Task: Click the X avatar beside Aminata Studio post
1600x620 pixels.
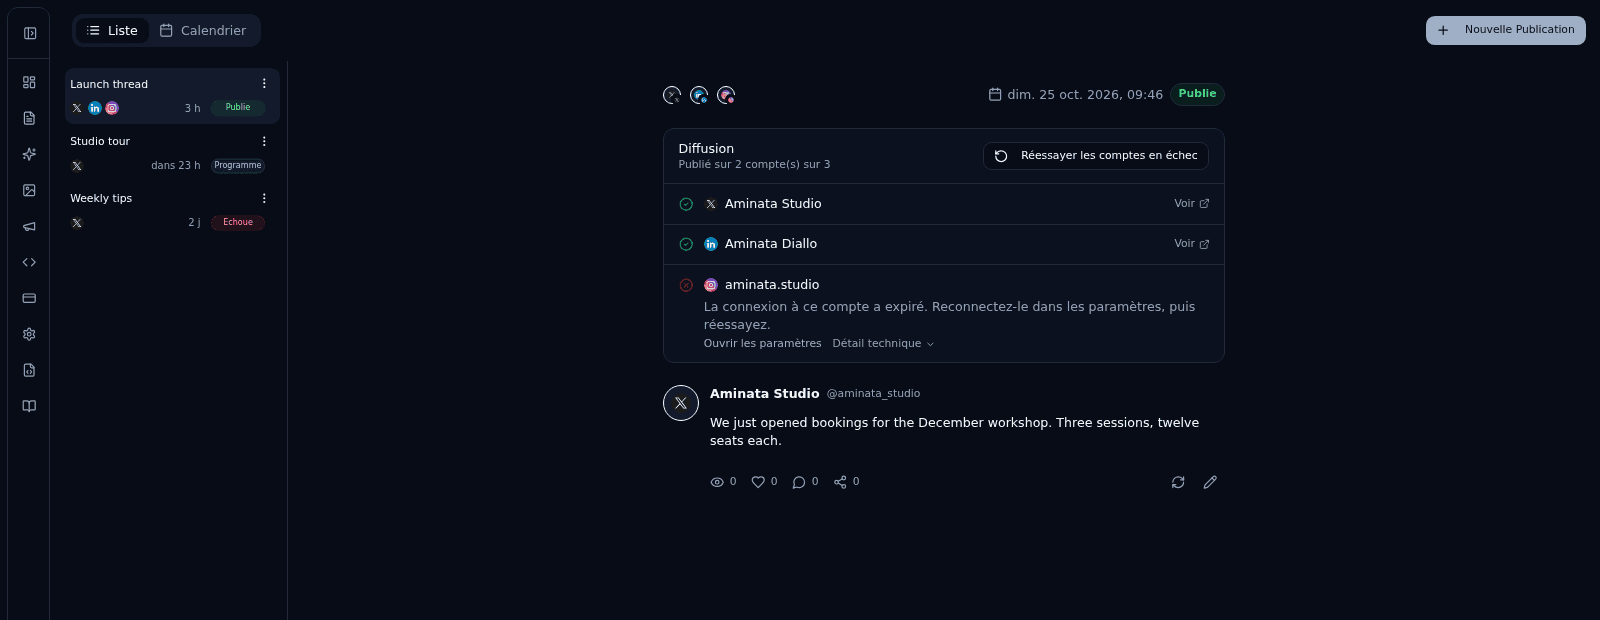Action: point(681,403)
